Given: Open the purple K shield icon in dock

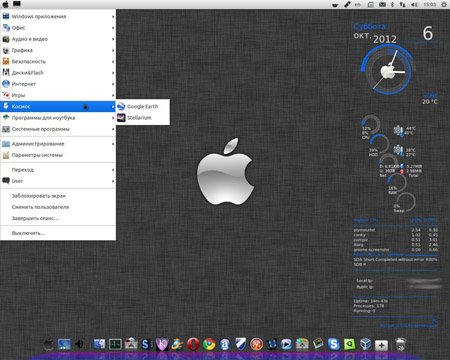Looking at the screenshot, I should click(x=162, y=344).
